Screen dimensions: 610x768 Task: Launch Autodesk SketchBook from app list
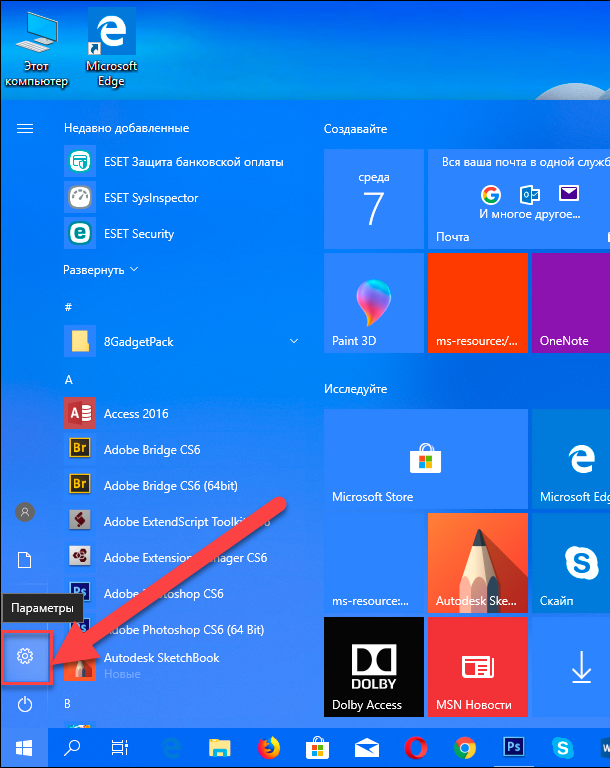181,665
